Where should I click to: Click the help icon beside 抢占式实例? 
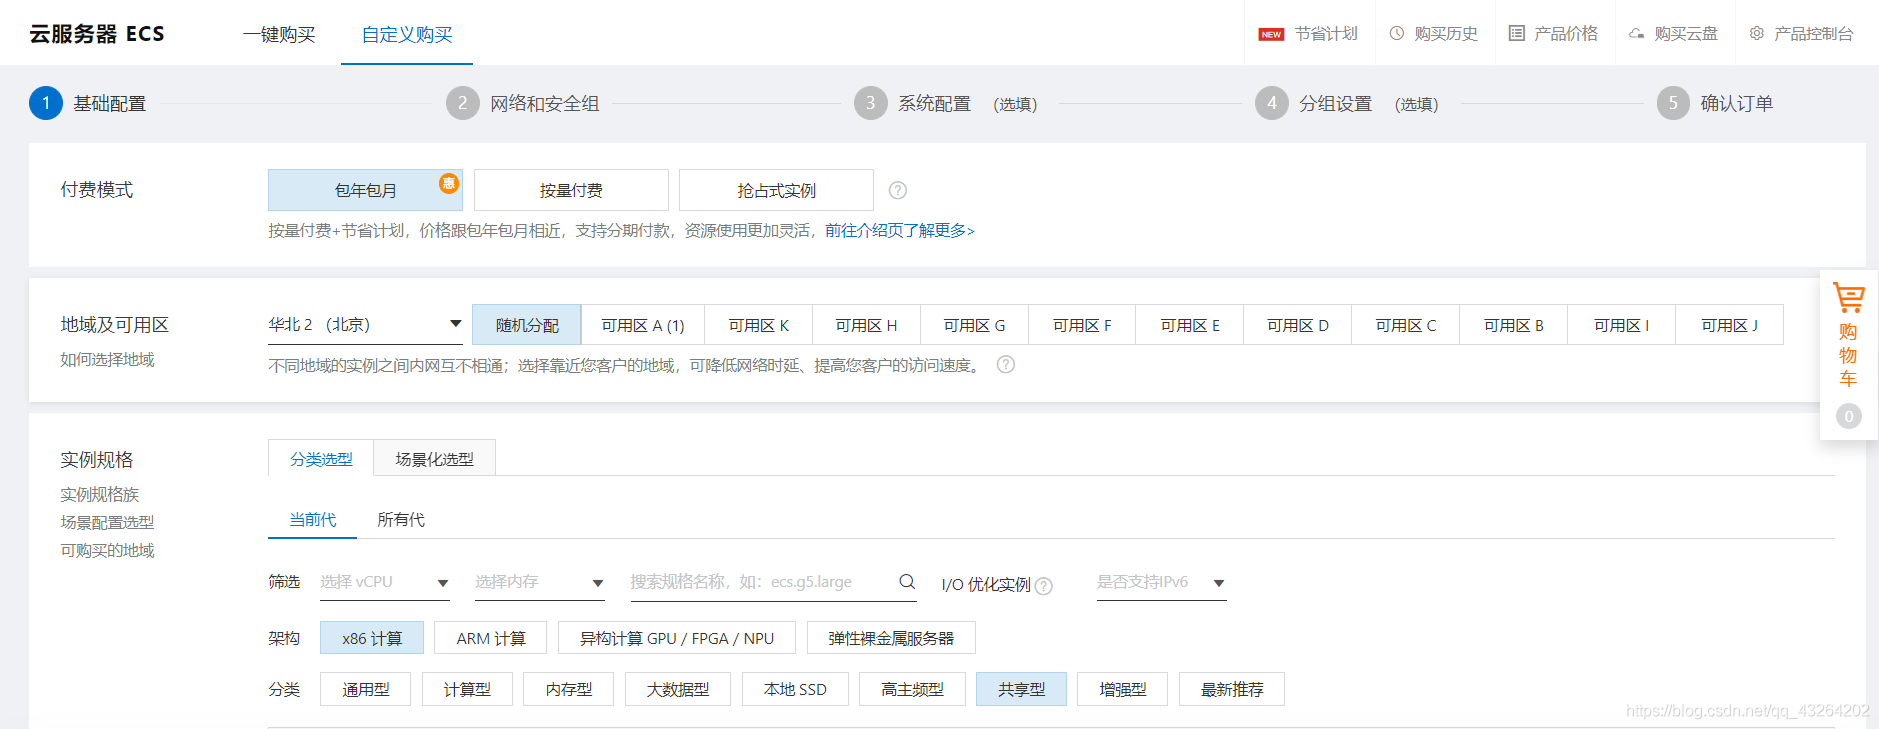898,190
